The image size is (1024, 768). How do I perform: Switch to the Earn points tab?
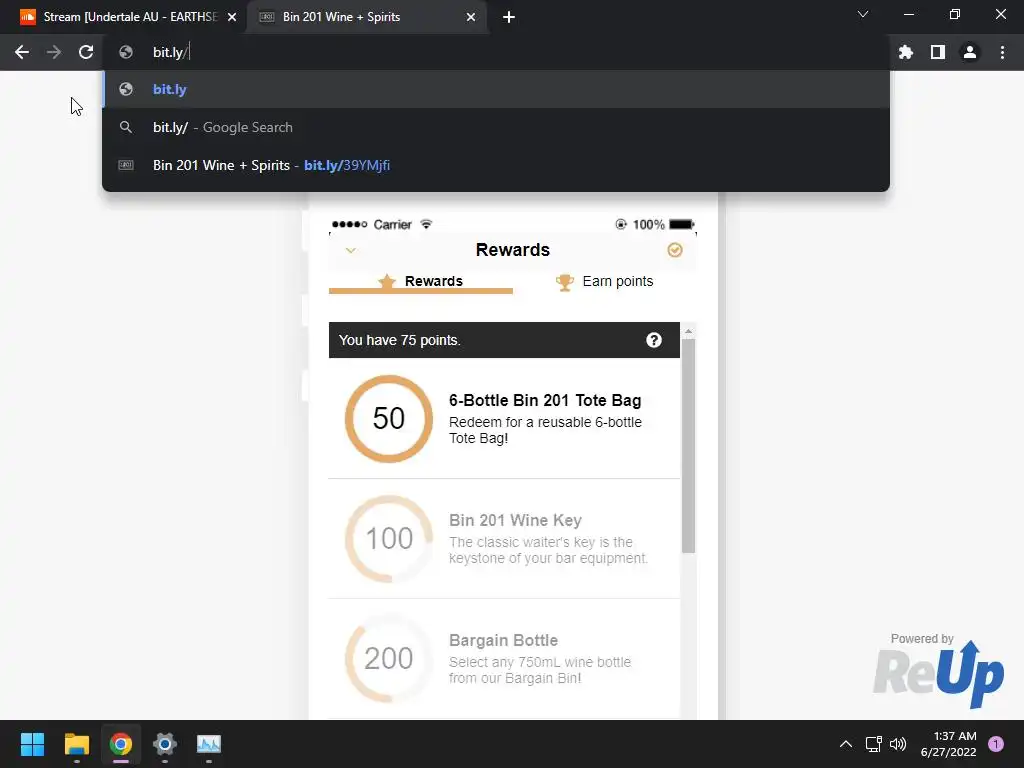[x=604, y=281]
